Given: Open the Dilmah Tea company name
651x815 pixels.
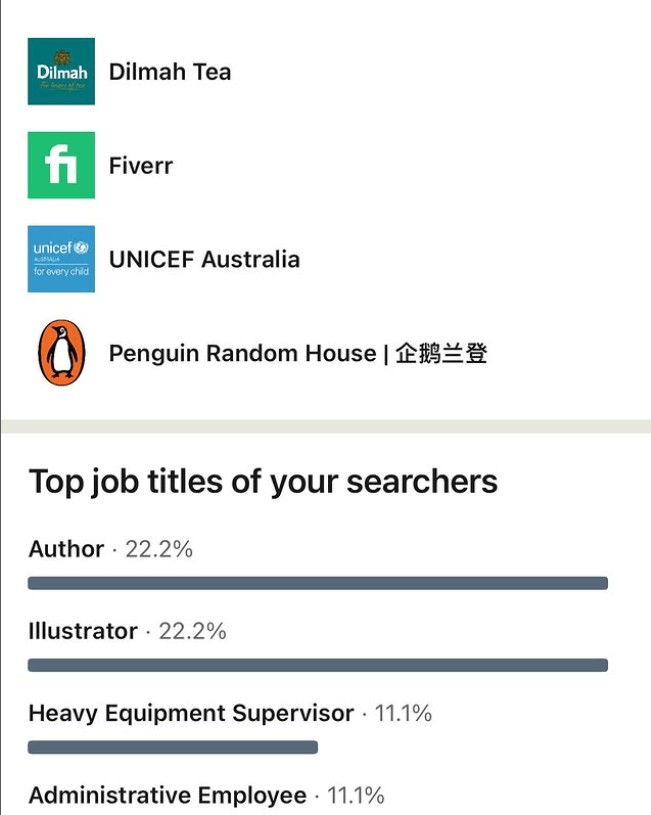Looking at the screenshot, I should tap(169, 72).
